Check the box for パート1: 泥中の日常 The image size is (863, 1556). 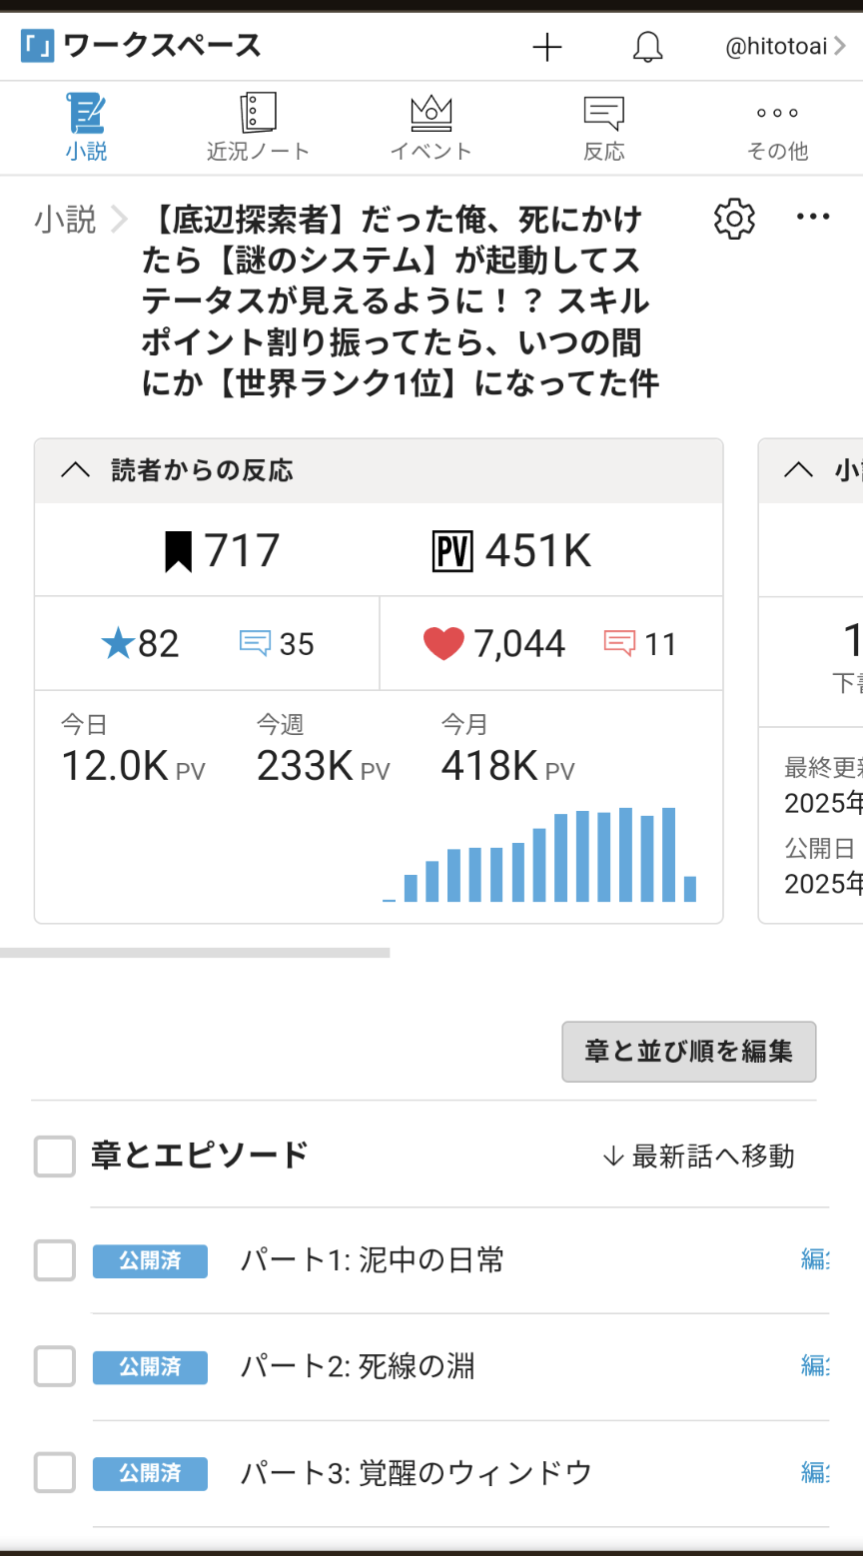pos(55,1260)
